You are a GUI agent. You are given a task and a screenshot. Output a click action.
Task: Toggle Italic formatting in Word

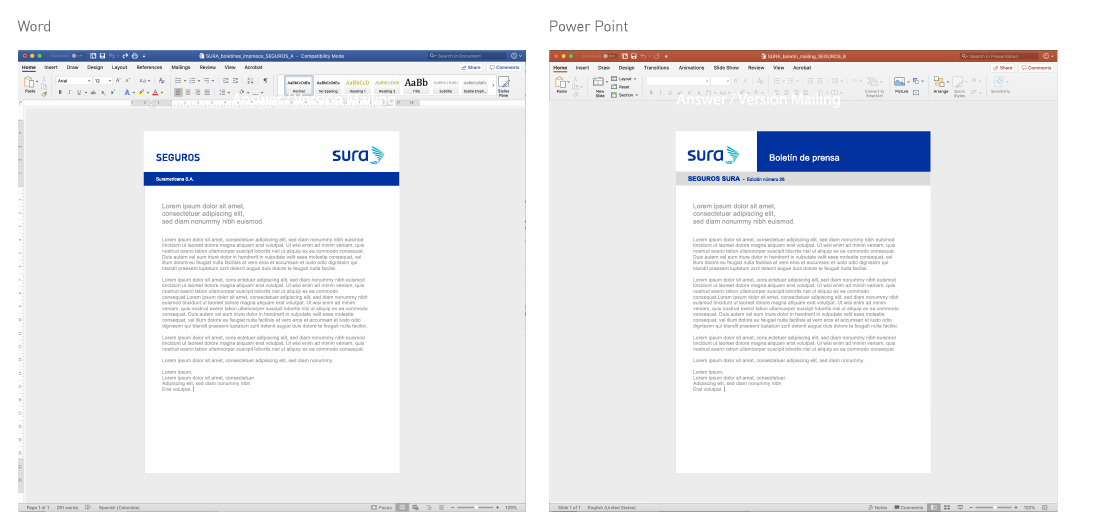point(69,92)
